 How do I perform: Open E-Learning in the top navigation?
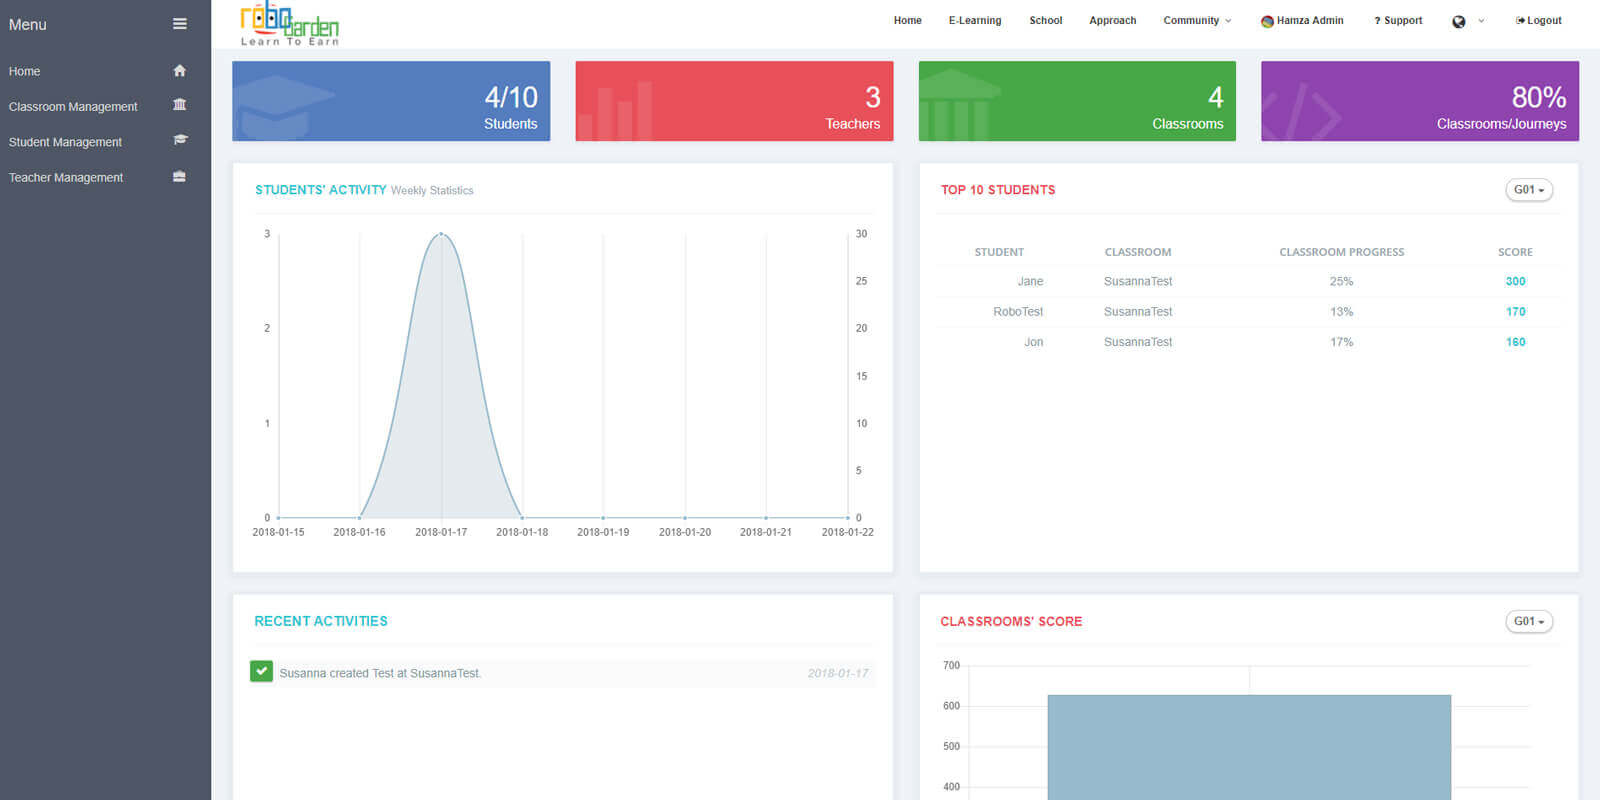coord(975,20)
